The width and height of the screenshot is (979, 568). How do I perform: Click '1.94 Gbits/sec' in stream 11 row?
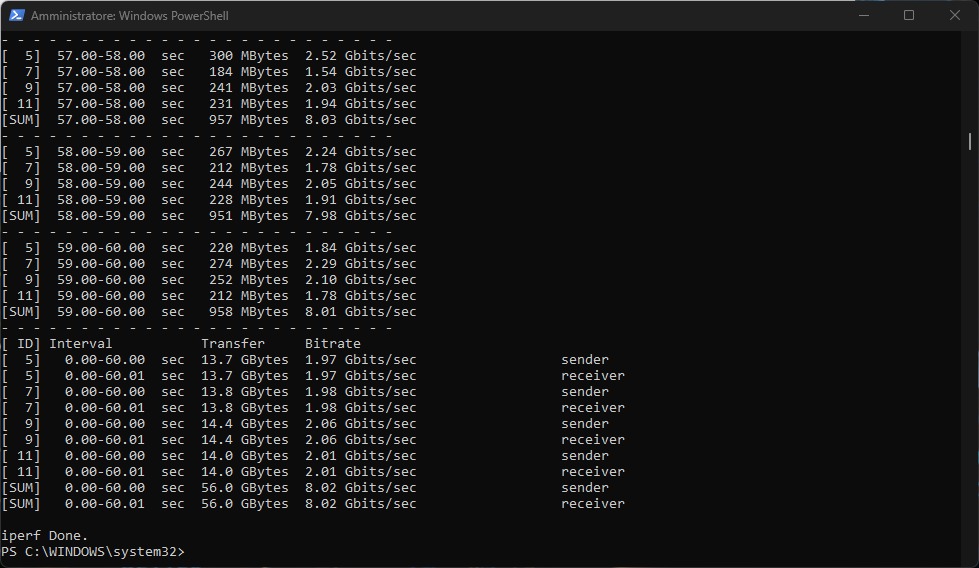click(x=361, y=104)
